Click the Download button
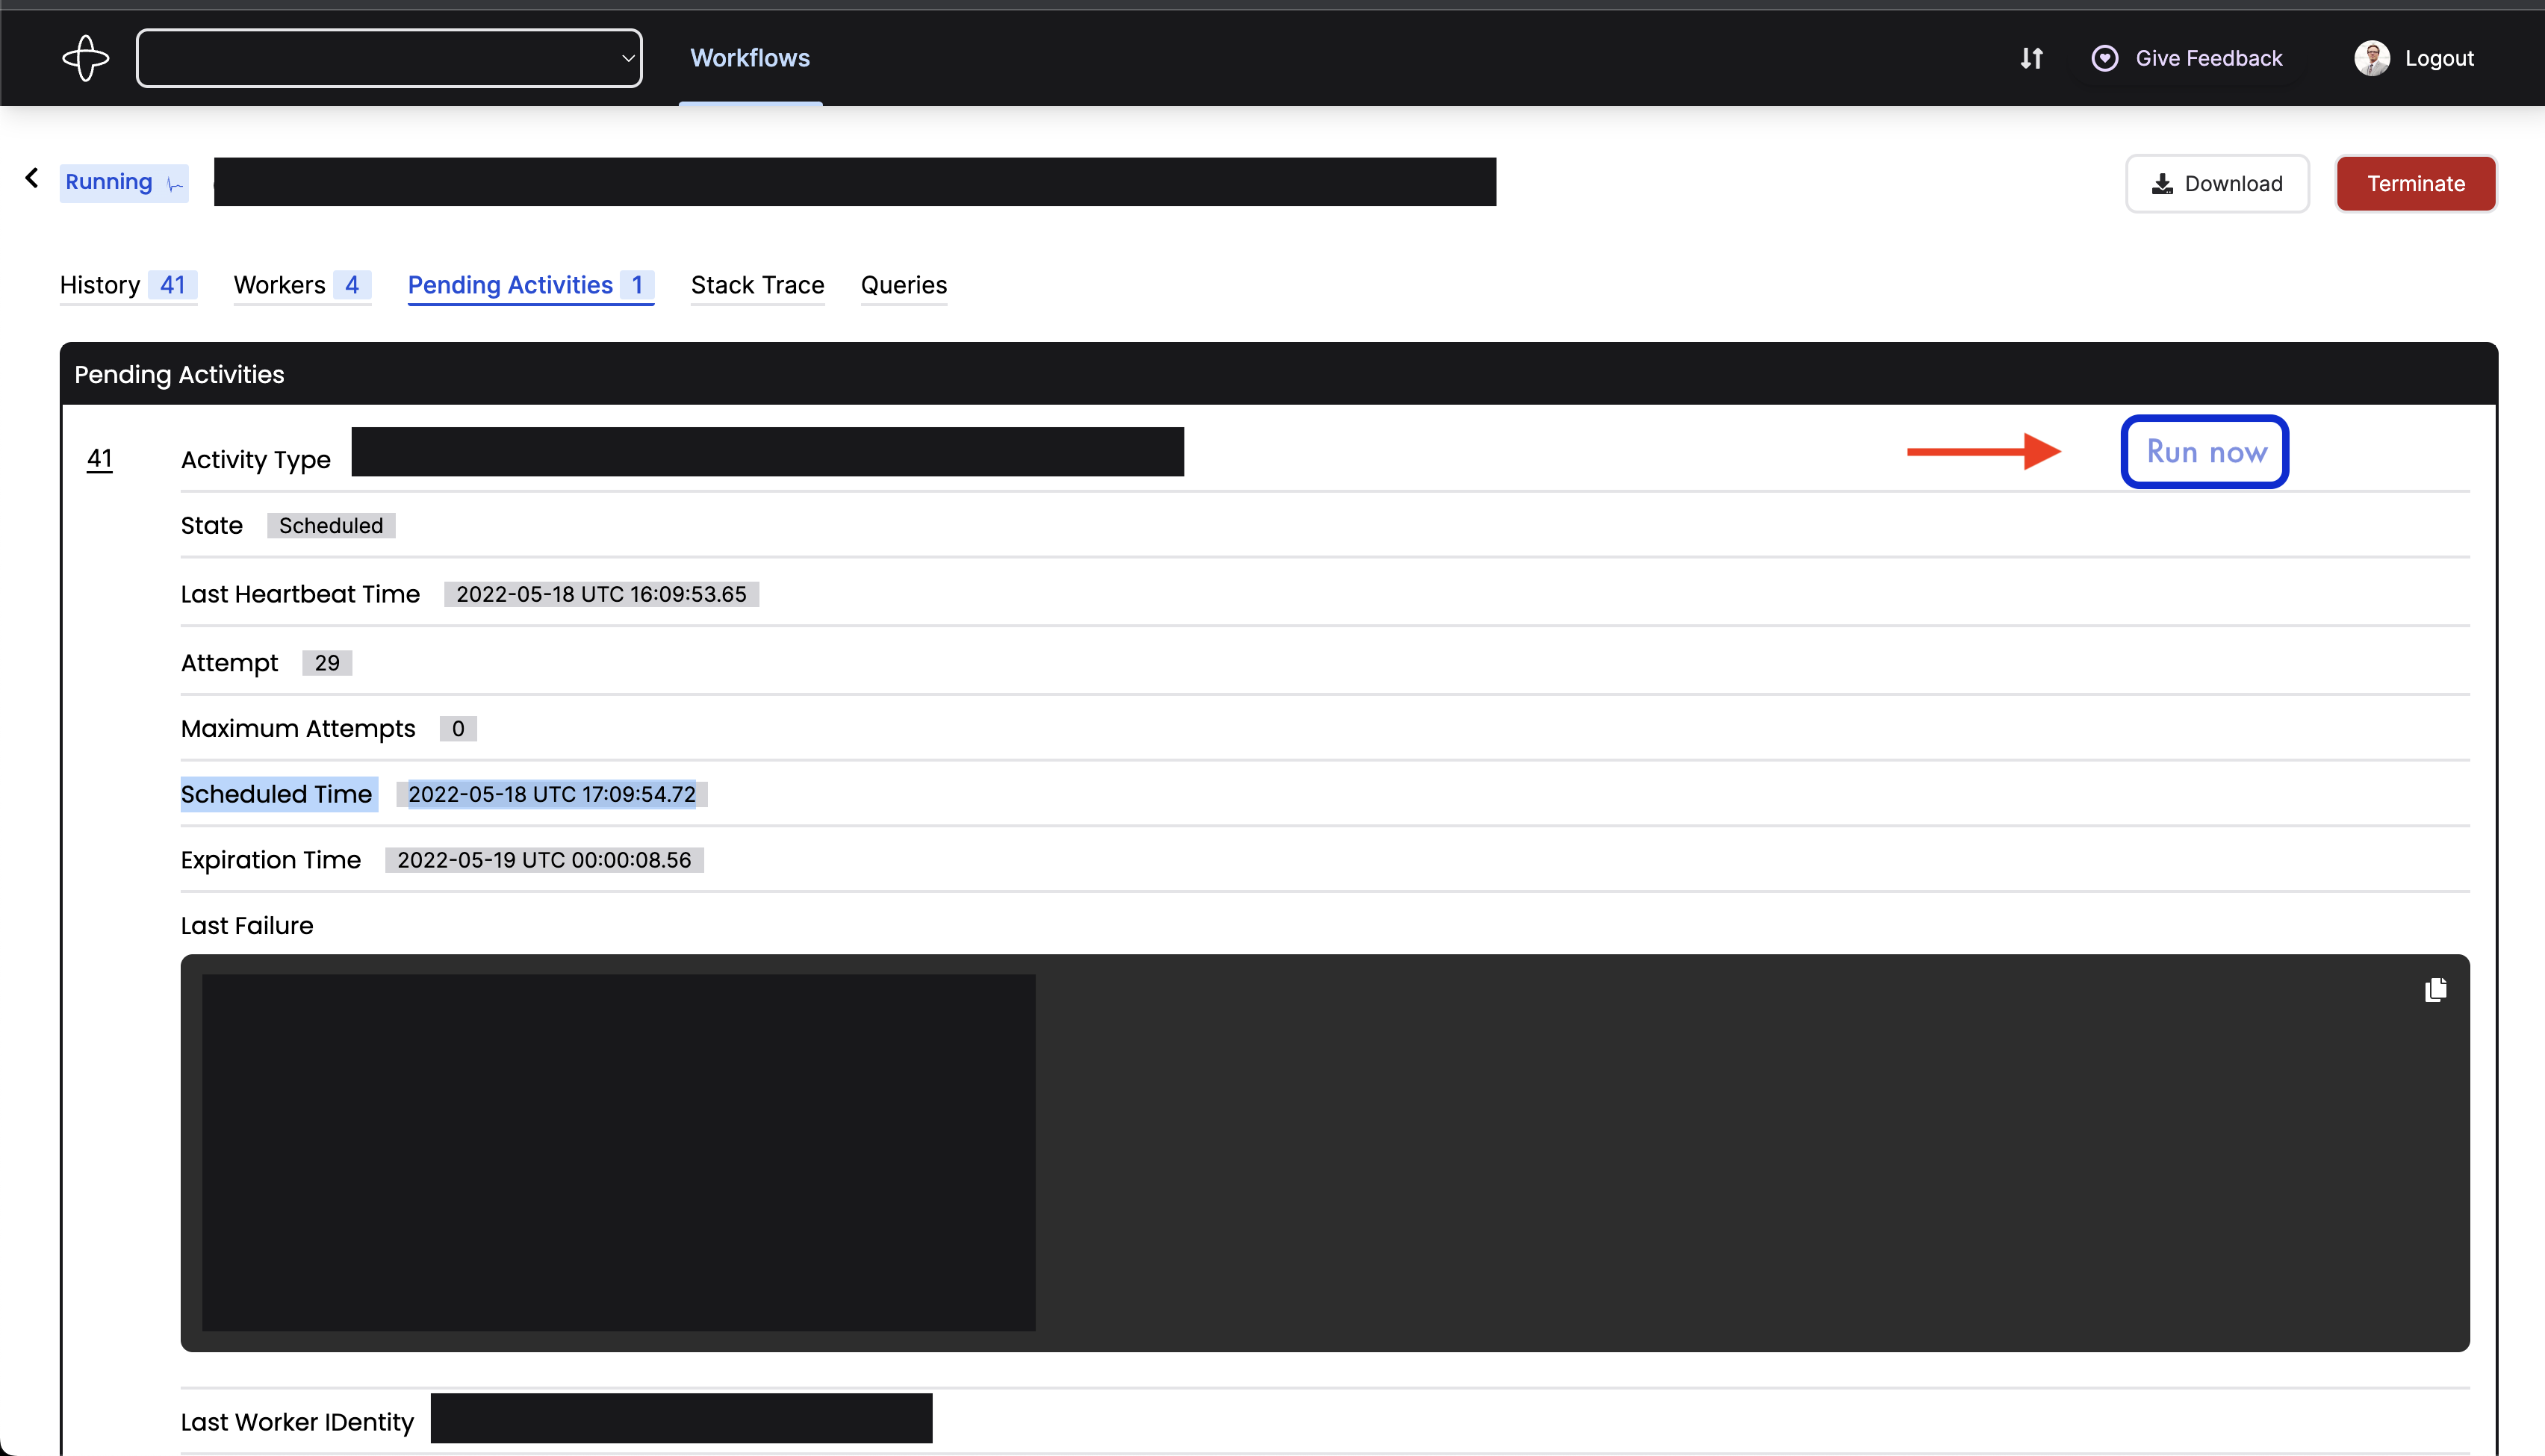The height and width of the screenshot is (1456, 2545). click(x=2217, y=183)
